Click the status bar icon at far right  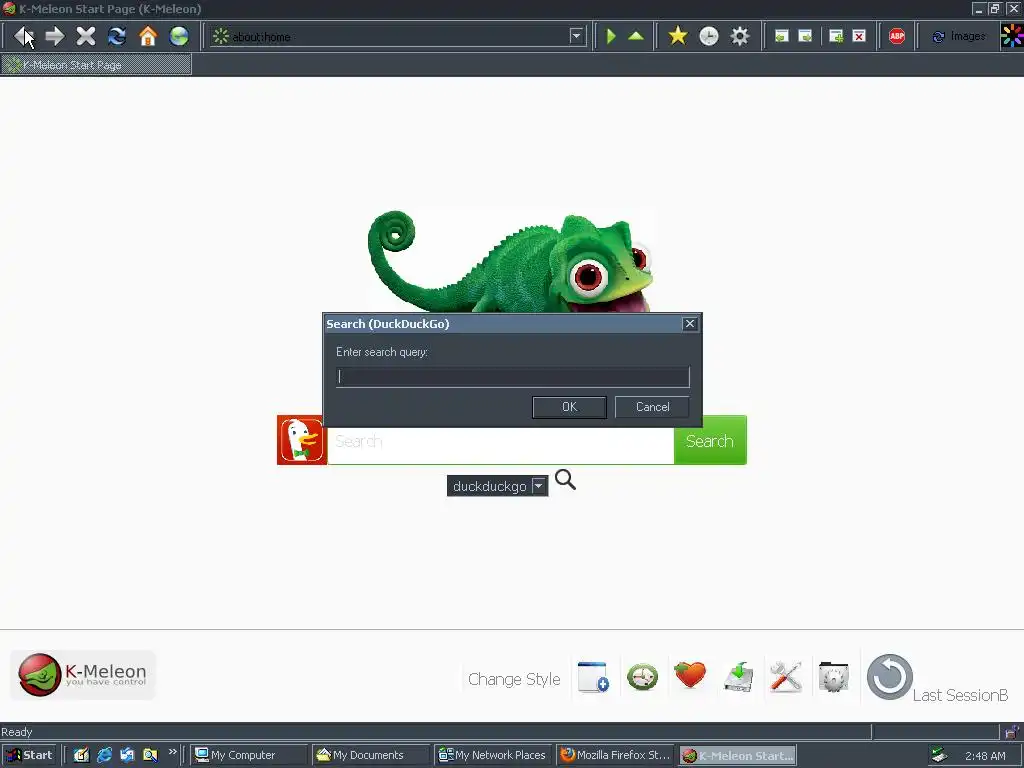coord(1012,731)
